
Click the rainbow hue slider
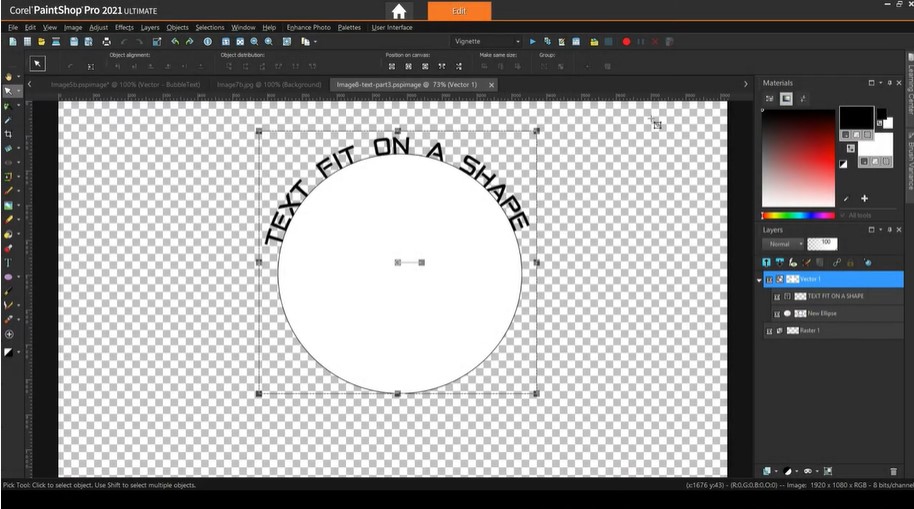coord(798,216)
